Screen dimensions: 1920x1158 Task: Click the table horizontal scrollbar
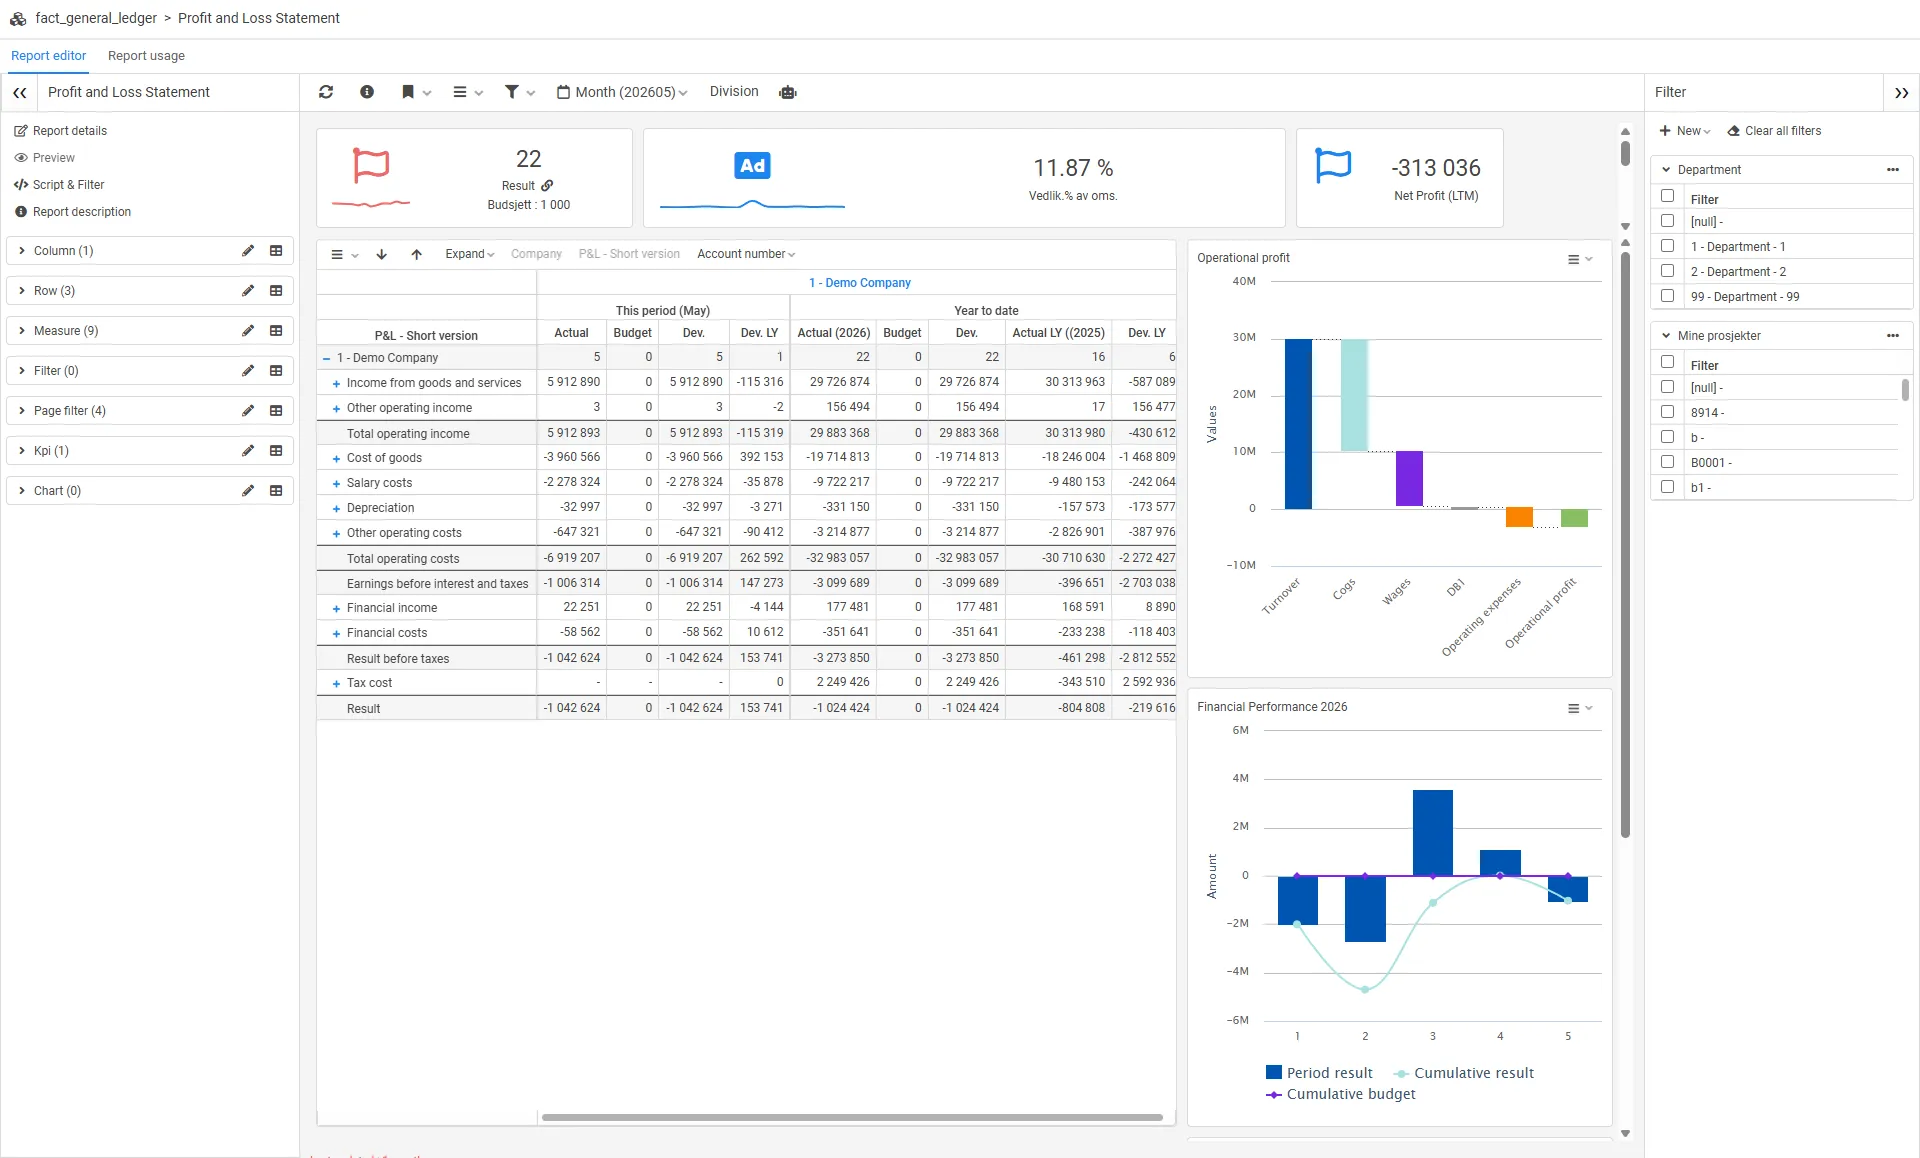point(852,1117)
